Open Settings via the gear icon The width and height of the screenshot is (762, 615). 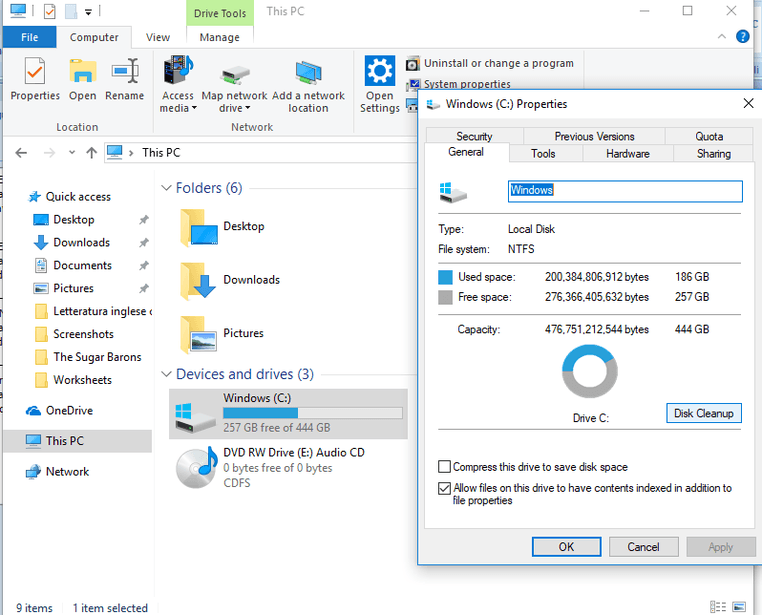pyautogui.click(x=380, y=71)
